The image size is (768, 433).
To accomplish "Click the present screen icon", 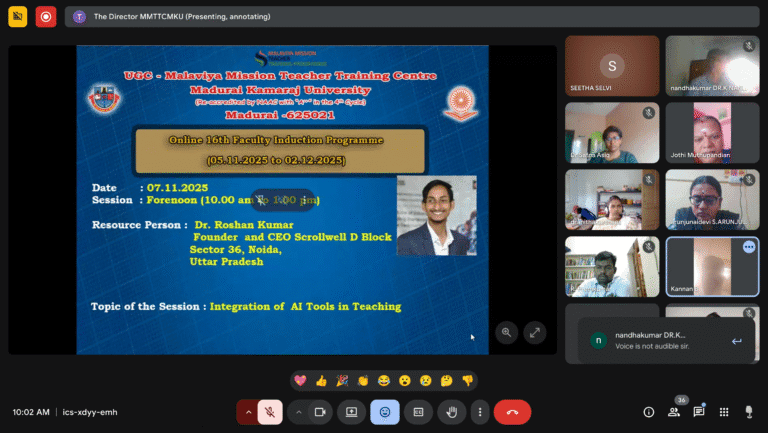I will (352, 411).
